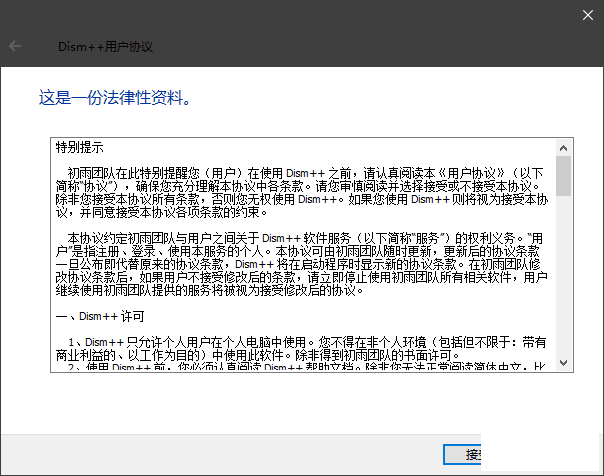Click the 一、Dism++ 许可 section heading
Screen dimensions: 604x476
tap(100, 317)
